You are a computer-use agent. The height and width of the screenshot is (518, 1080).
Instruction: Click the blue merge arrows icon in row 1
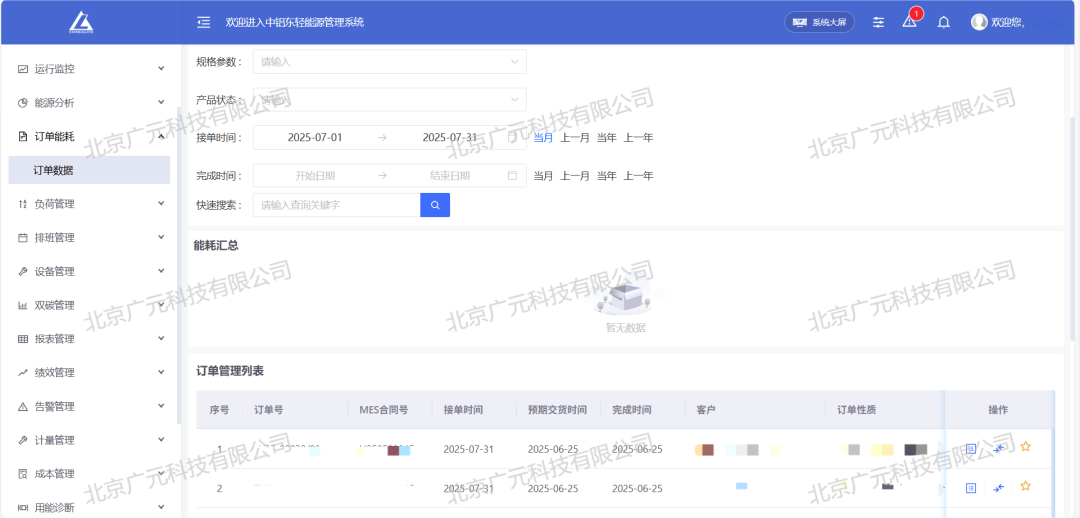pos(999,448)
